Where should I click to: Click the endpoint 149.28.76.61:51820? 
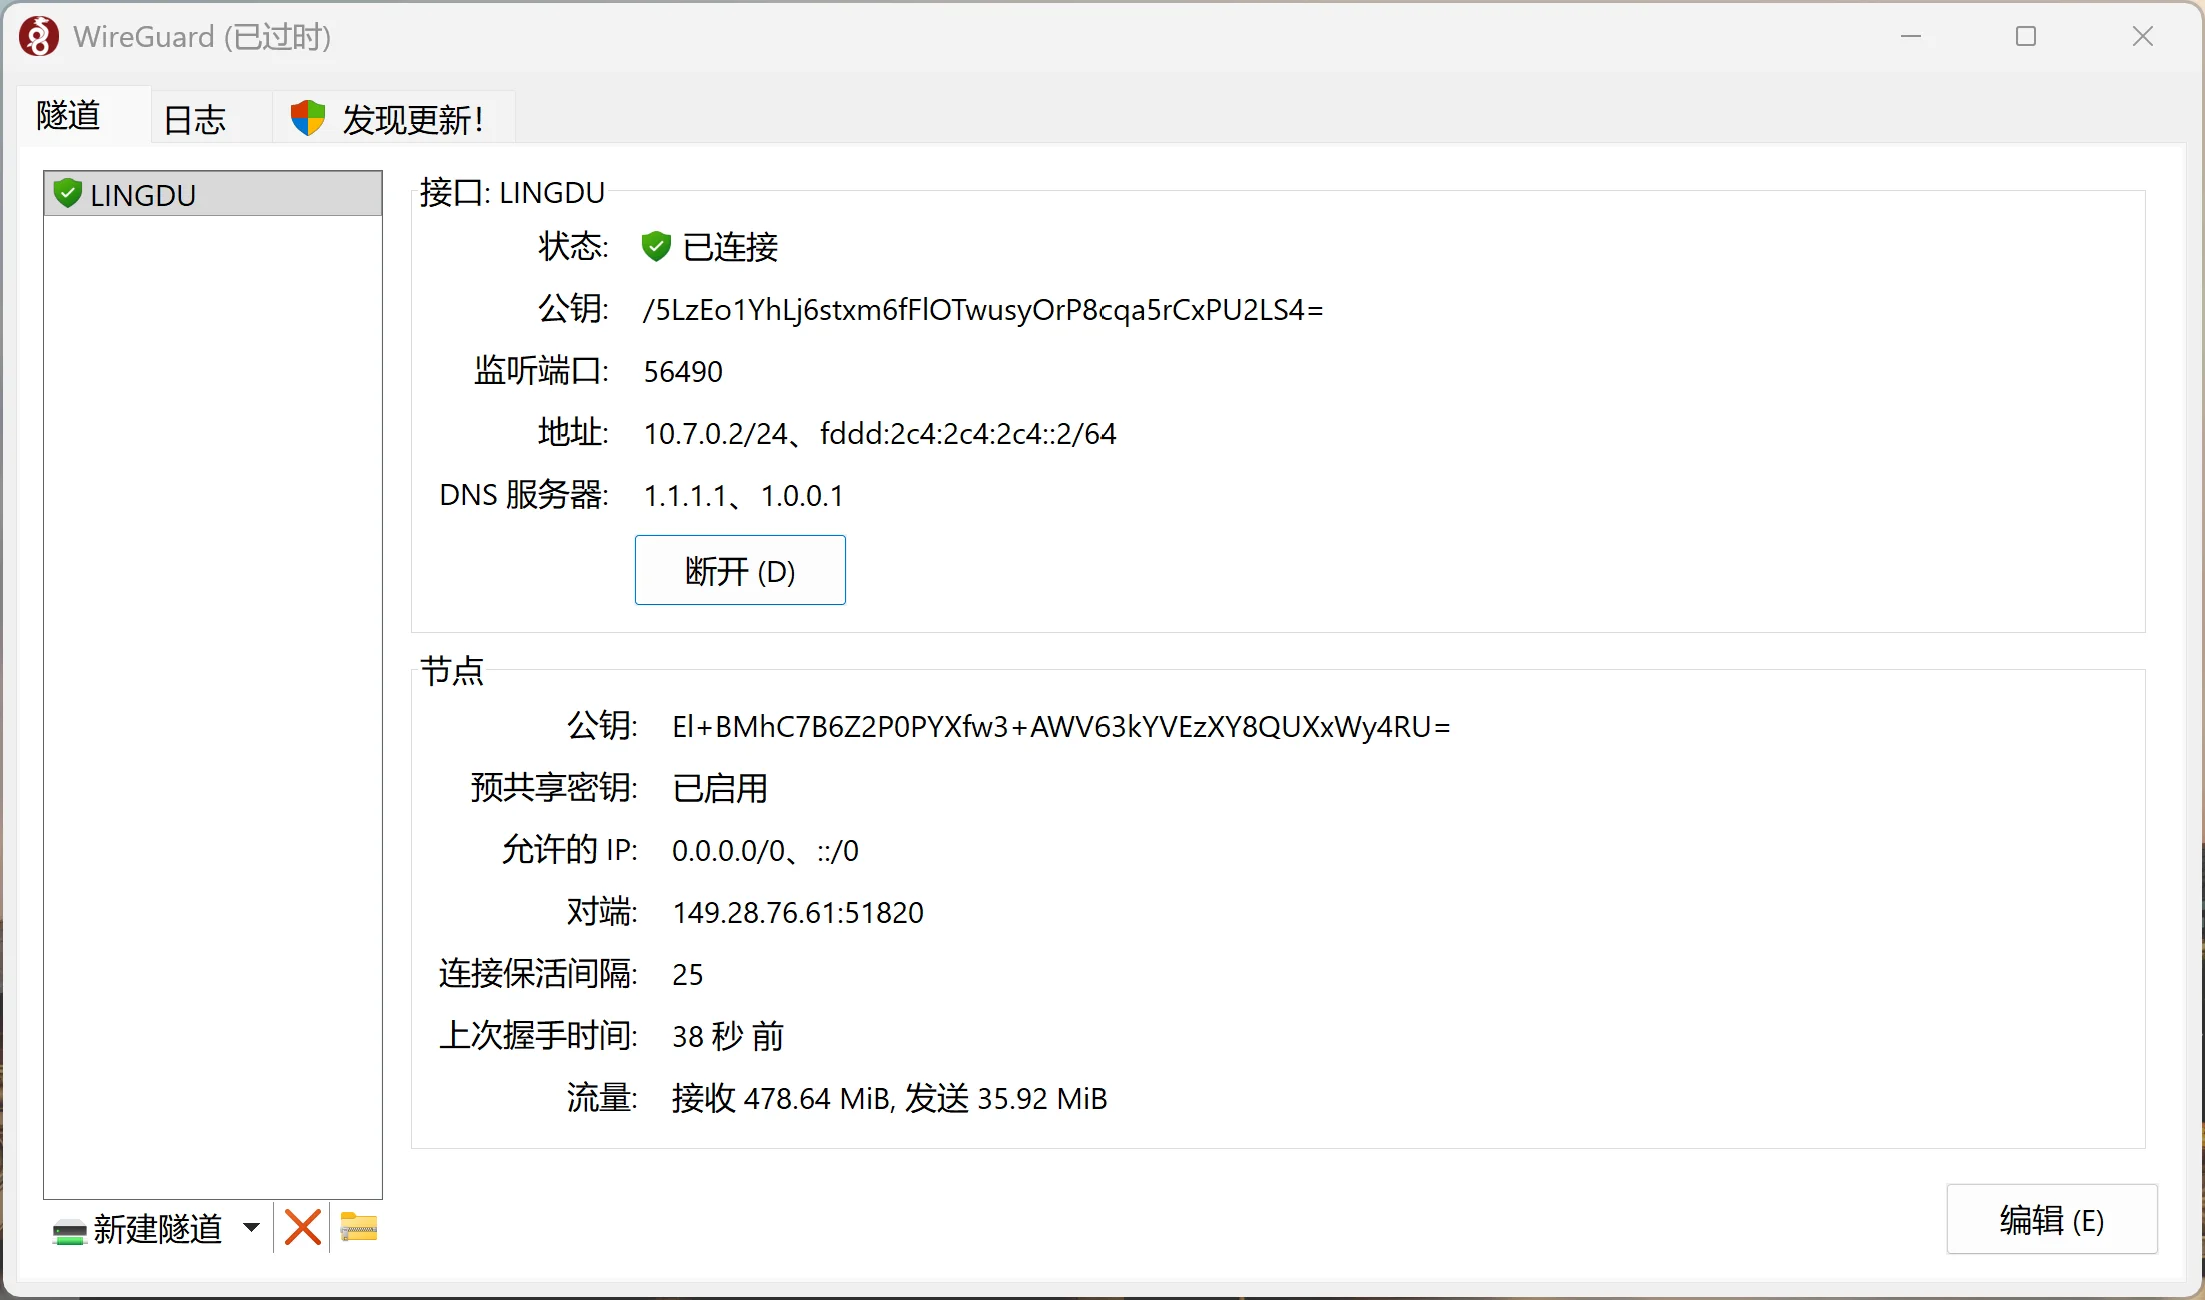[798, 912]
